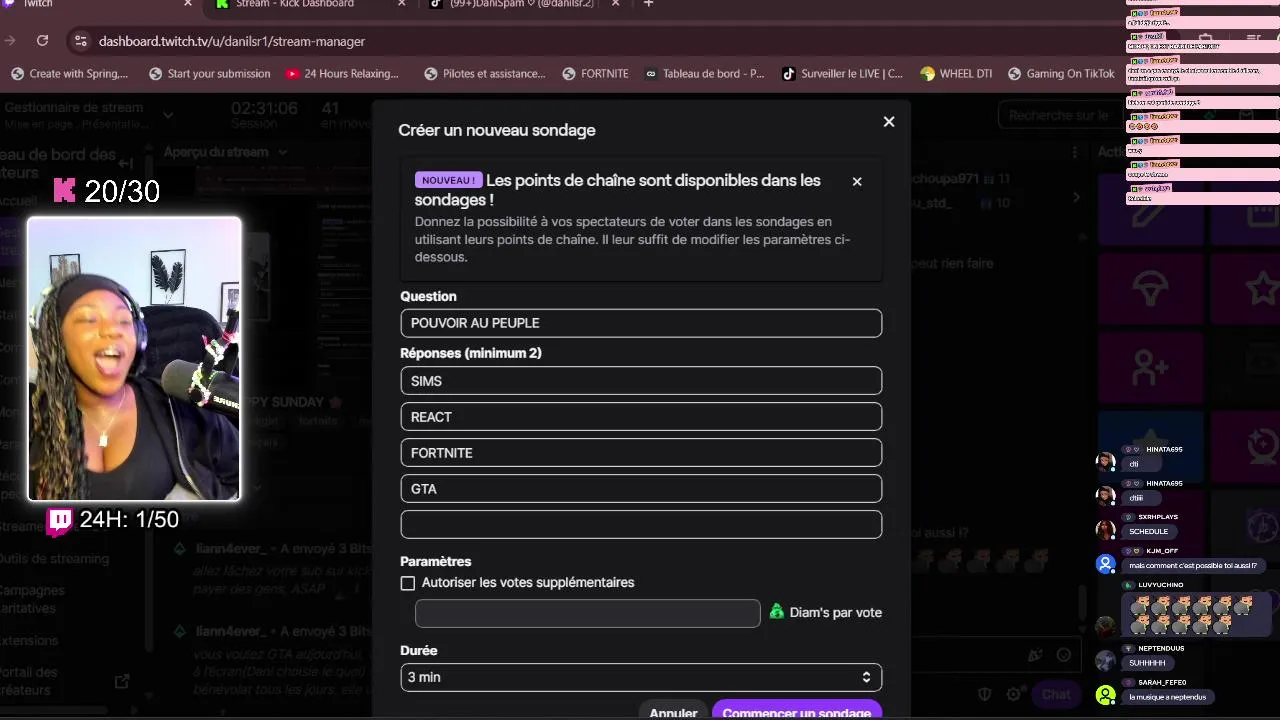This screenshot has height=720, width=1280.
Task: Open the shield moderation icon under chat
Action: pyautogui.click(x=985, y=693)
